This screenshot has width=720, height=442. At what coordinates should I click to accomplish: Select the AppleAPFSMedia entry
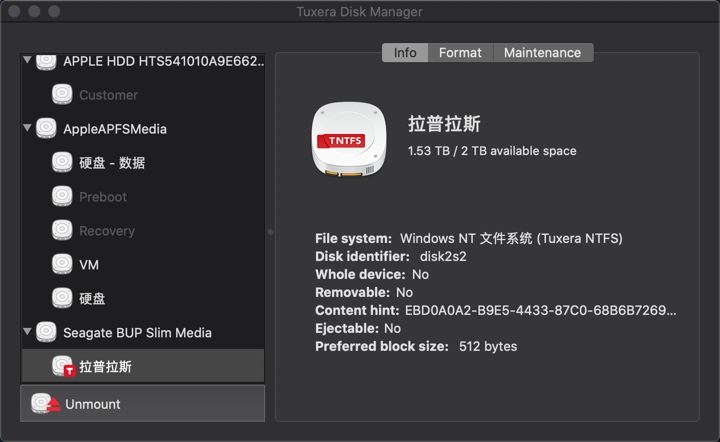tap(143, 129)
